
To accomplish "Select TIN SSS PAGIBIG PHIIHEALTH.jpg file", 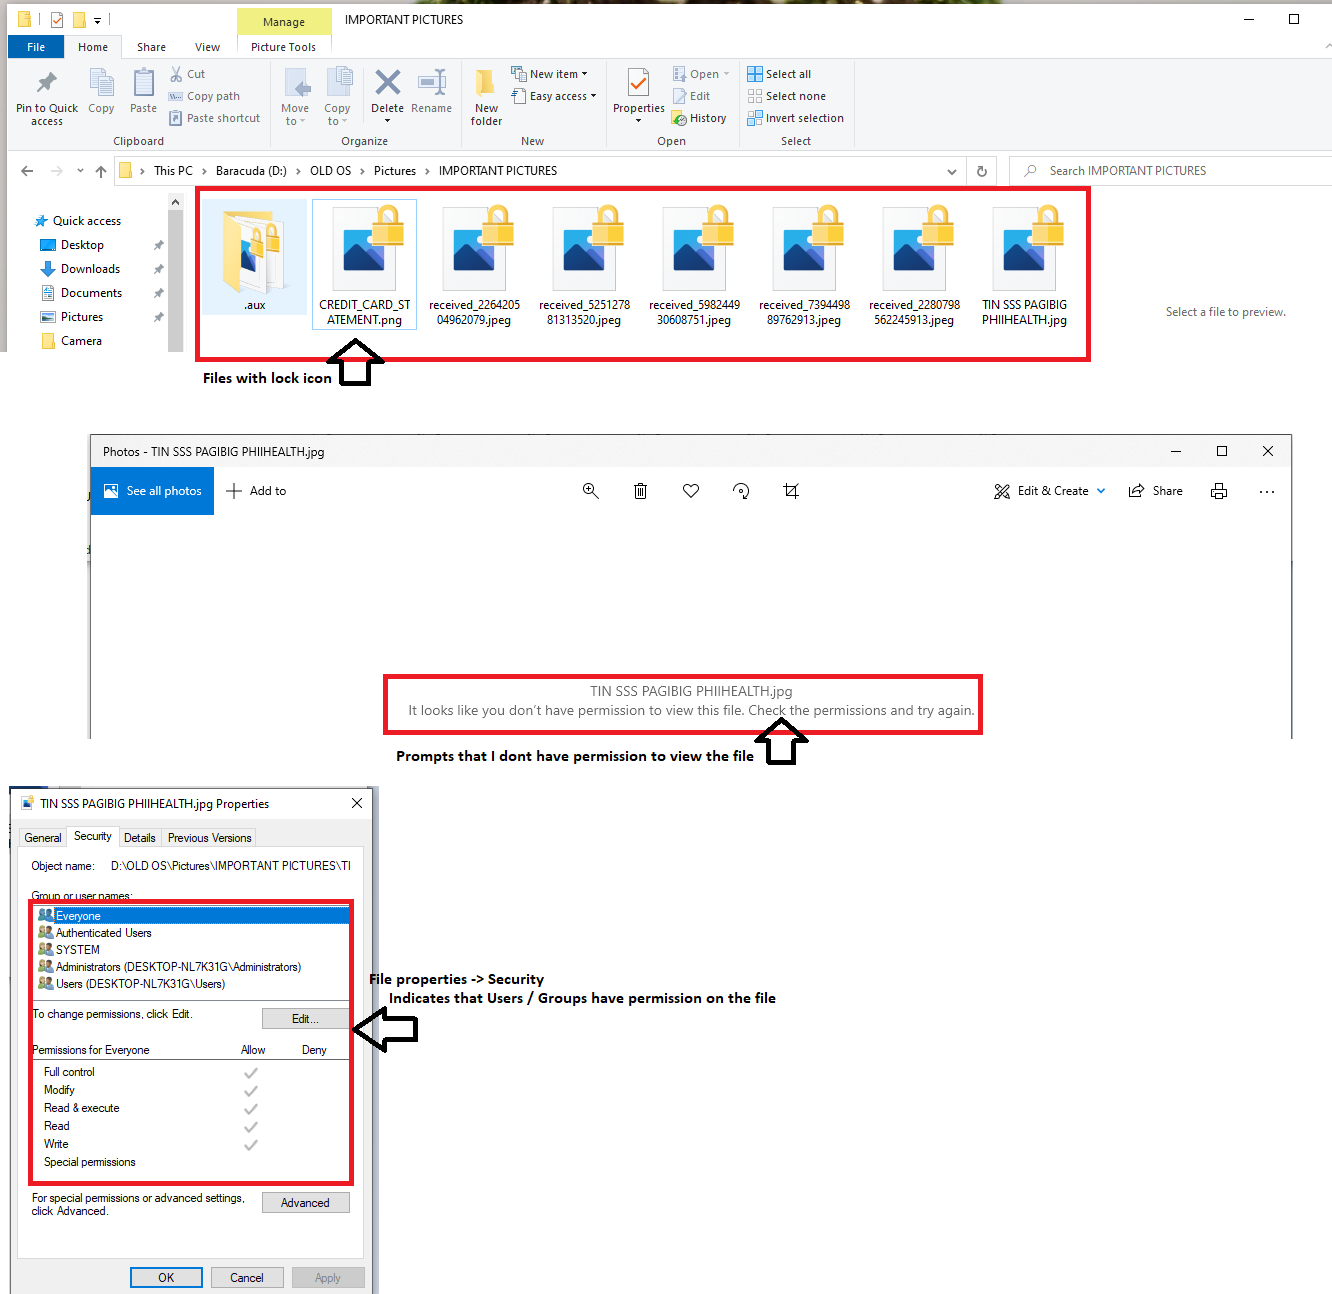I will click(x=1024, y=265).
